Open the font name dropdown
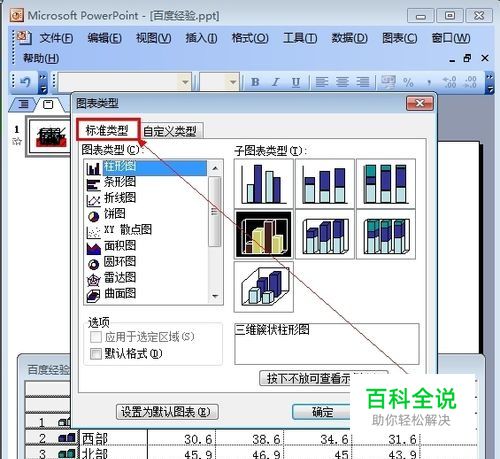The width and height of the screenshot is (500, 459). pyautogui.click(x=185, y=82)
